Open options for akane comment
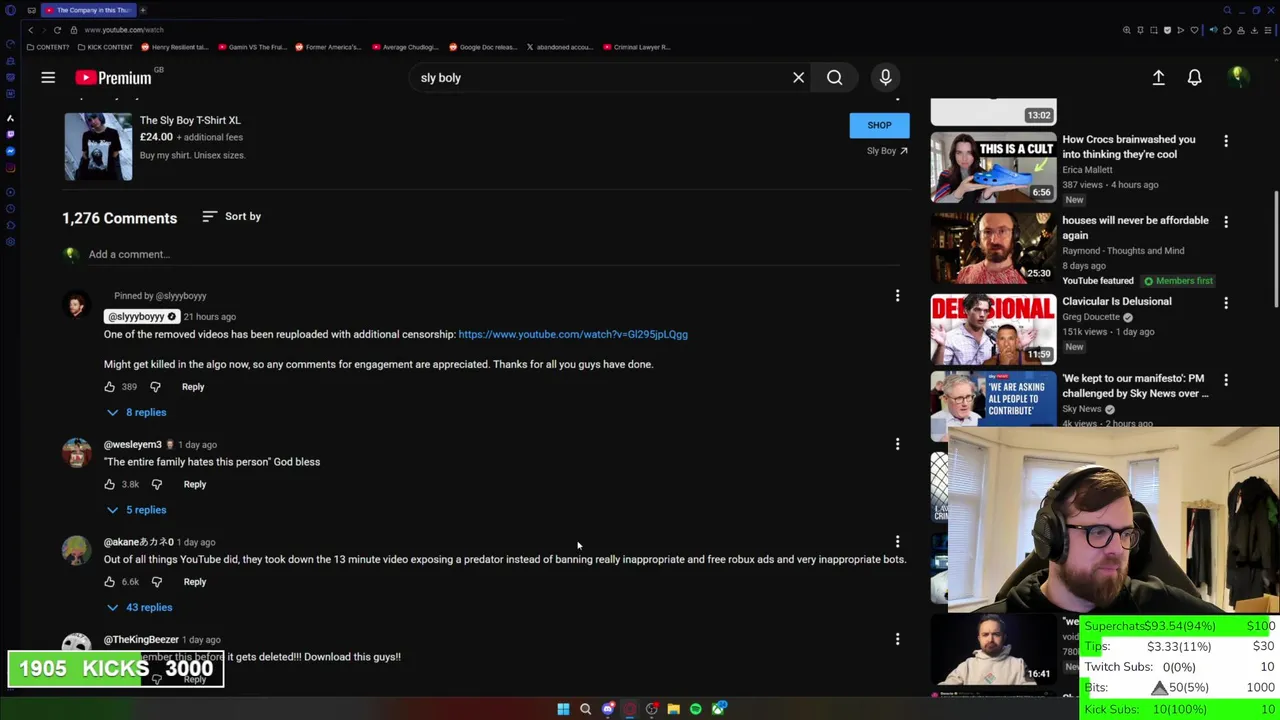 897,542
